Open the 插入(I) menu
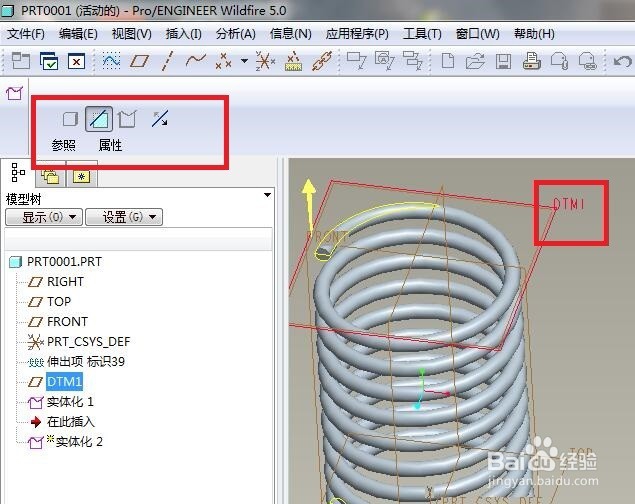The height and width of the screenshot is (504, 635). click(183, 34)
